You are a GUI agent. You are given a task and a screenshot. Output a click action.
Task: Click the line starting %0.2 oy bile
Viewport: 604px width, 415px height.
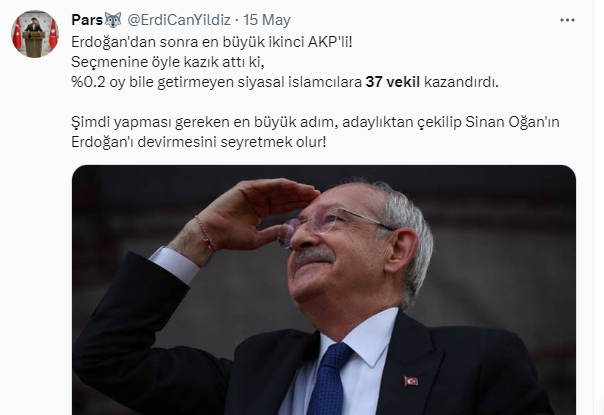coord(285,82)
